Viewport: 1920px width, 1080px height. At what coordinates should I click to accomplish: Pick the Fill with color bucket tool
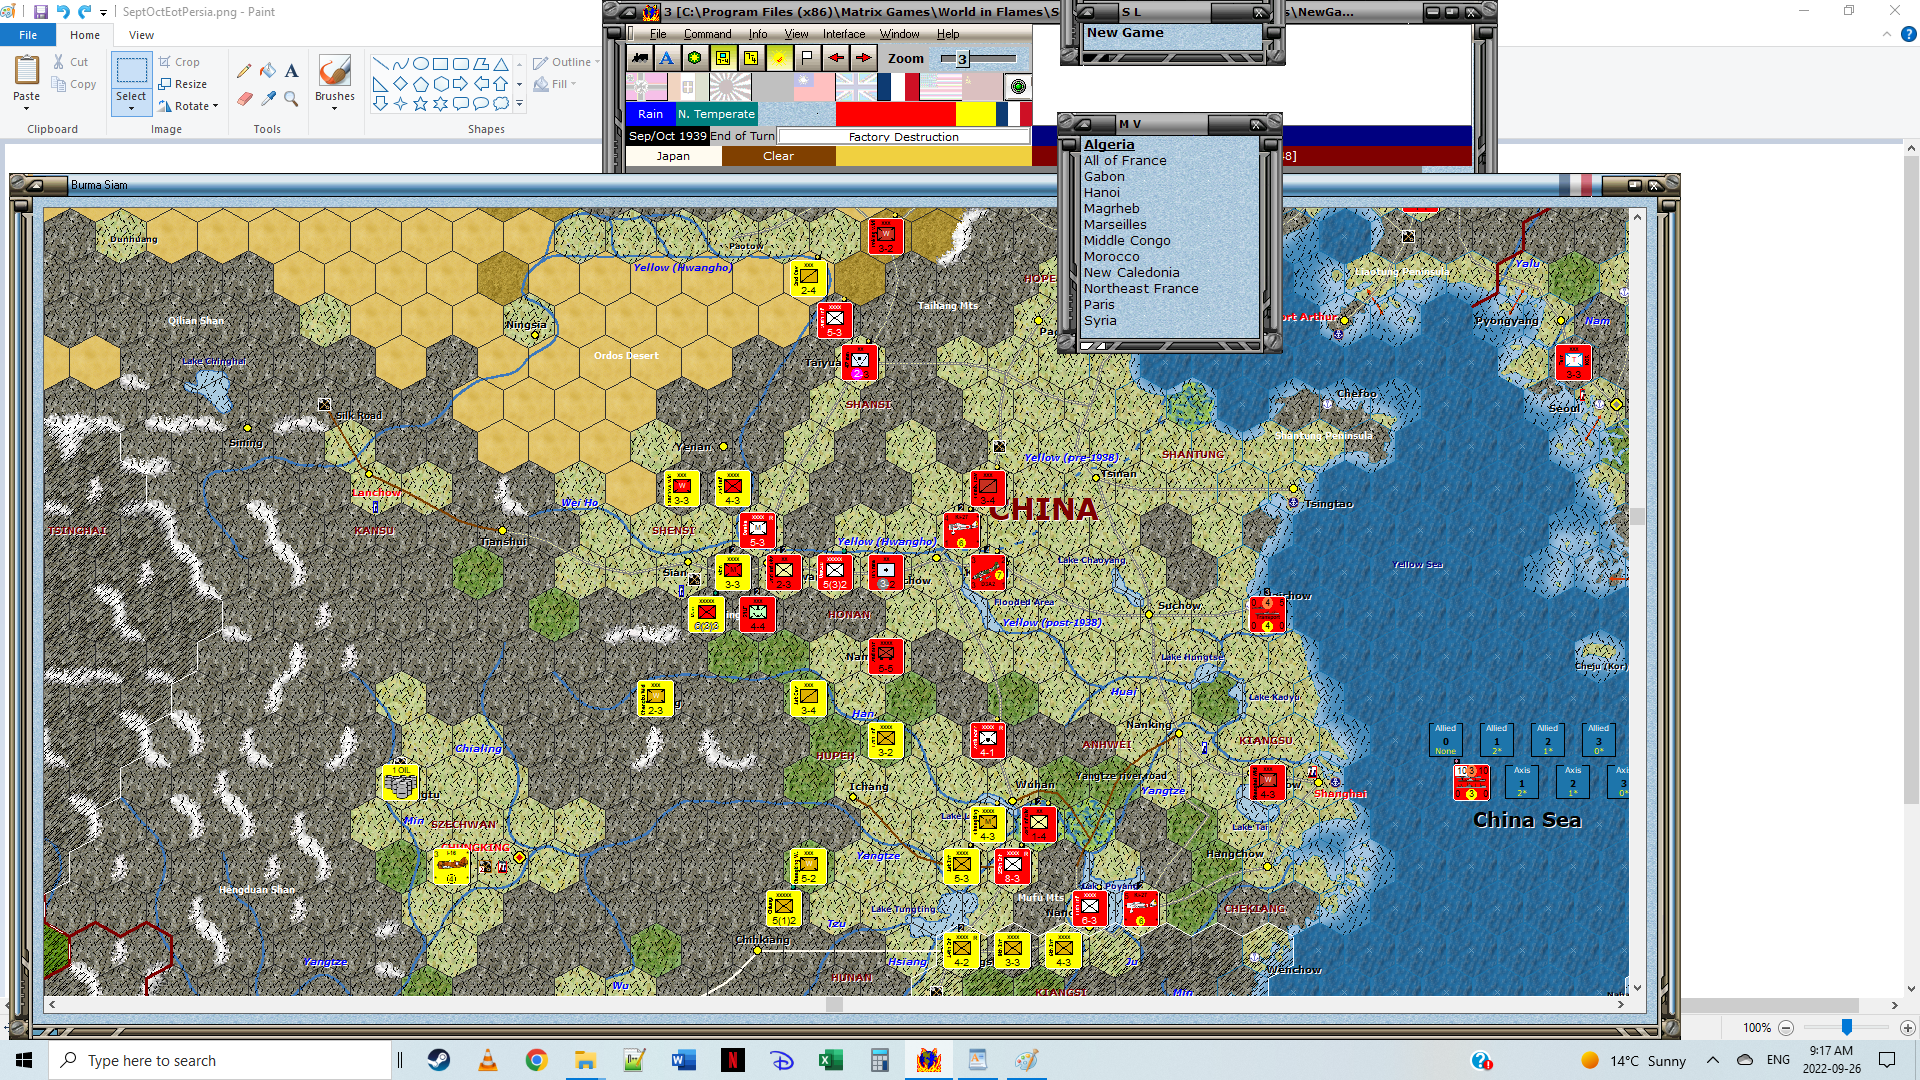(268, 71)
